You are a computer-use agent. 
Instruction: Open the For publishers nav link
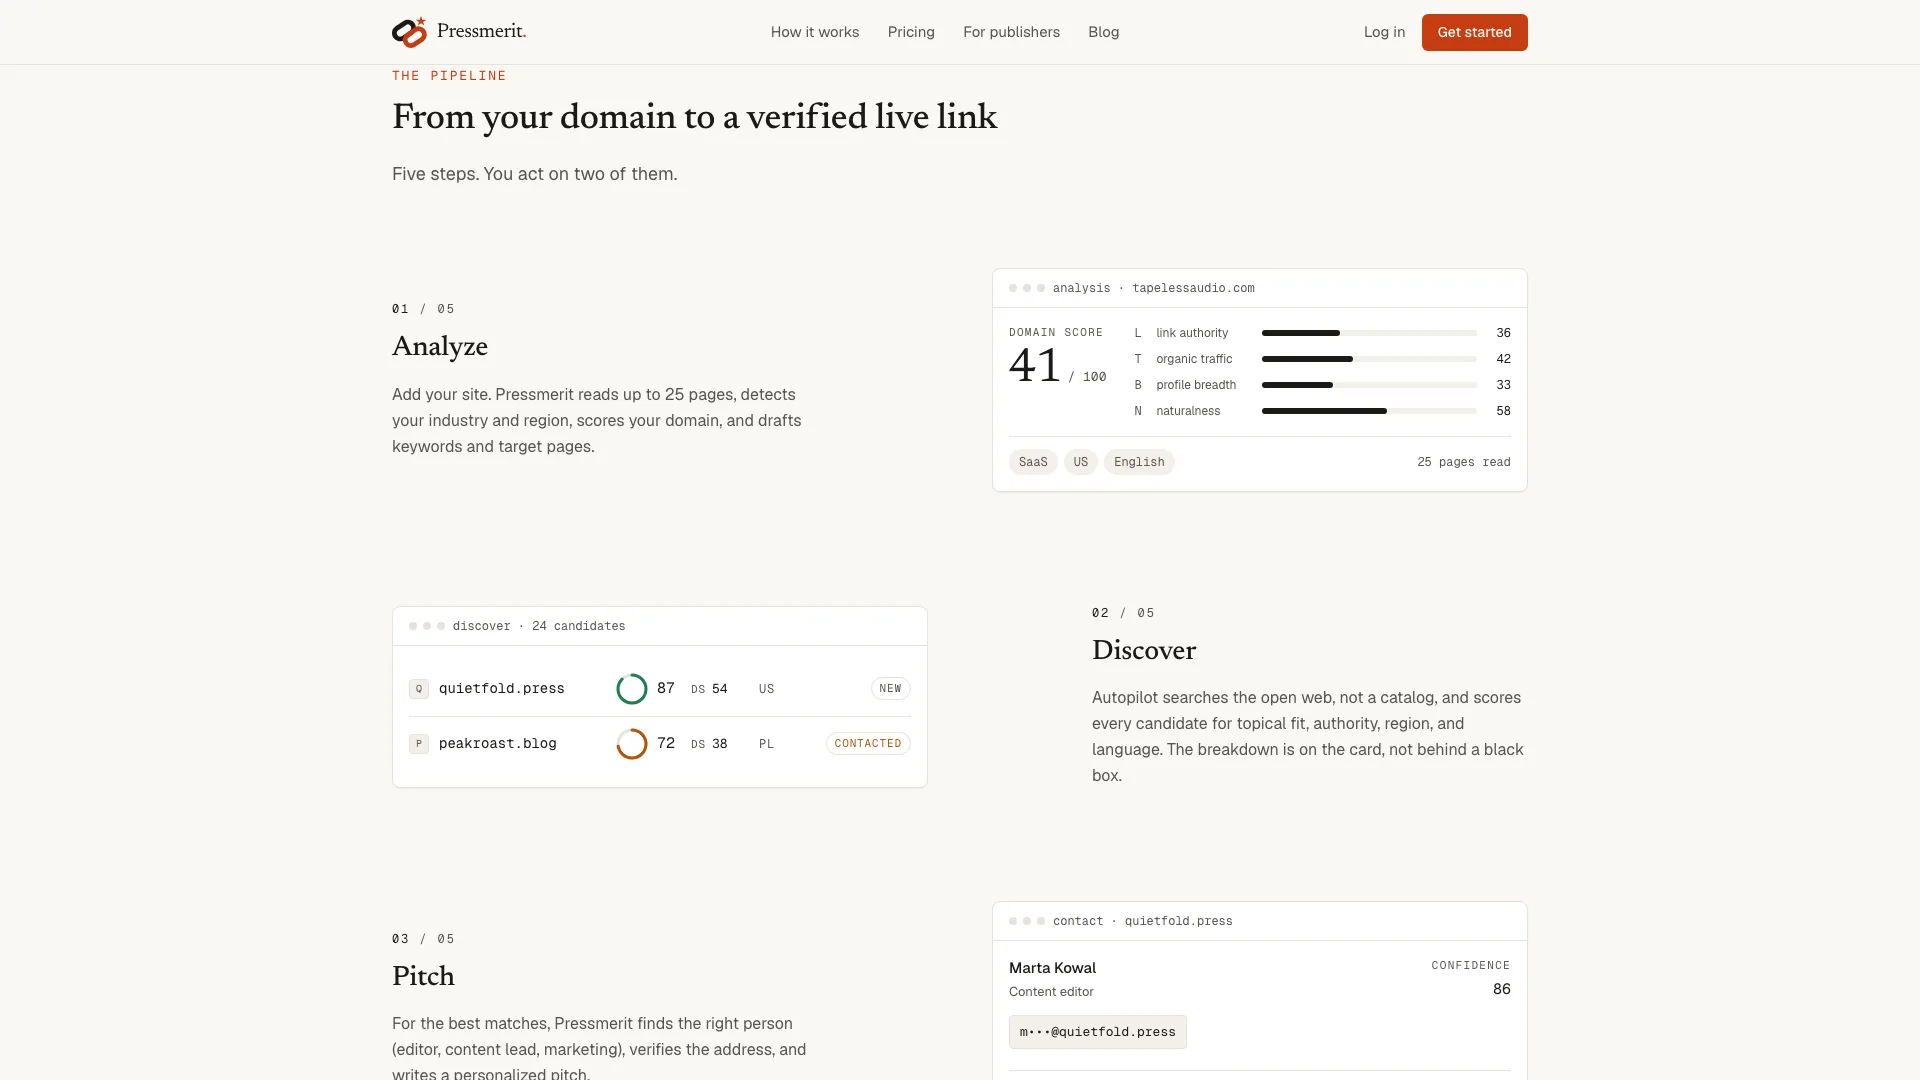1011,32
